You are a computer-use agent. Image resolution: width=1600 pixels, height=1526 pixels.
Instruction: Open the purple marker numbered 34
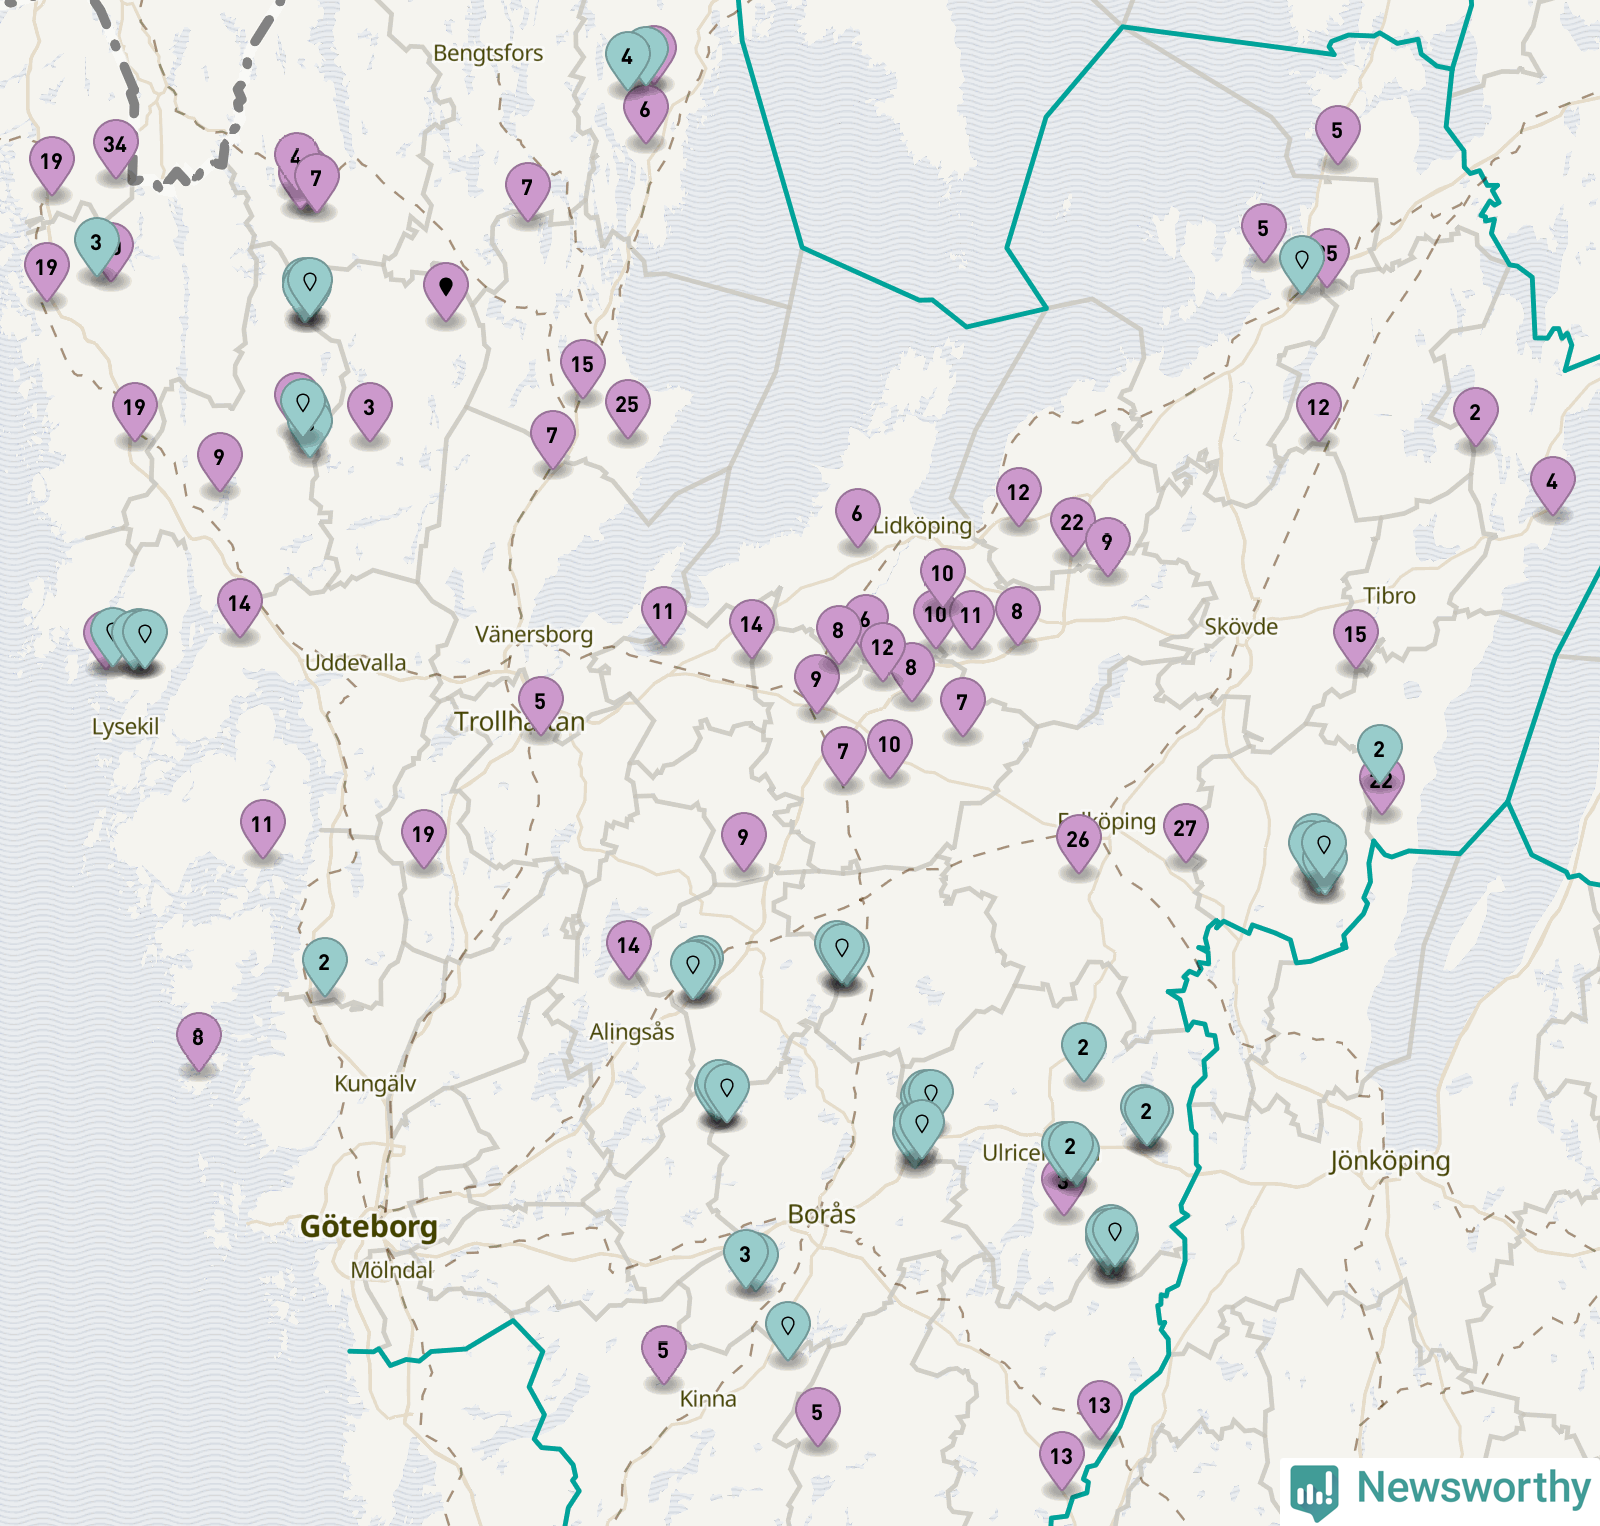pos(116,148)
